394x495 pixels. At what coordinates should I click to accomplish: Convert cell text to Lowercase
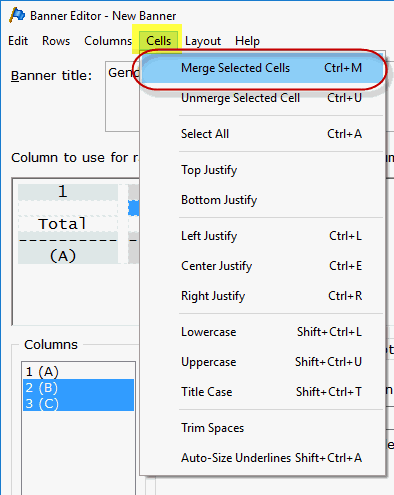click(x=263, y=332)
